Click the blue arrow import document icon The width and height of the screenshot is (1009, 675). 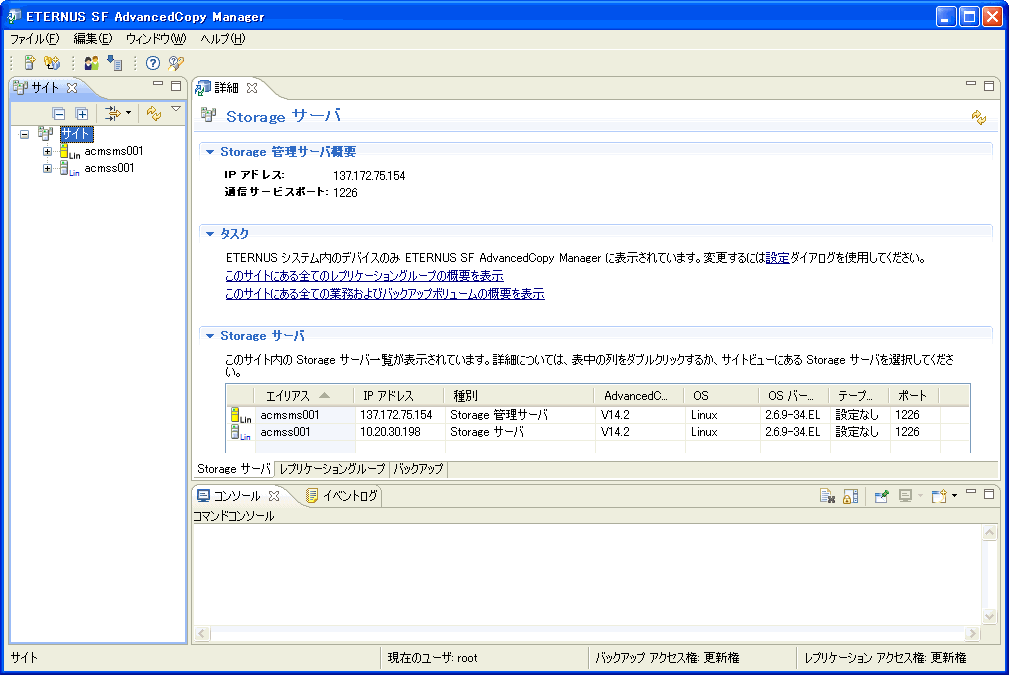(x=115, y=62)
